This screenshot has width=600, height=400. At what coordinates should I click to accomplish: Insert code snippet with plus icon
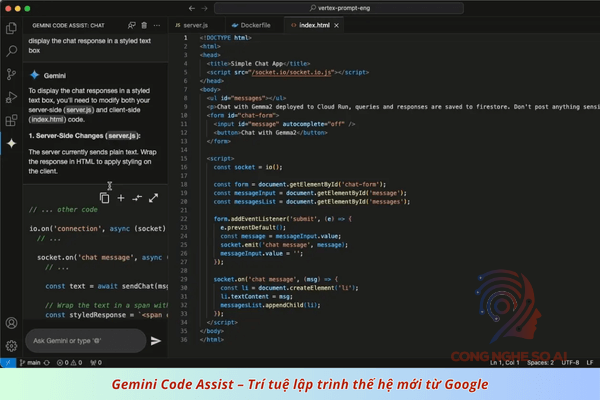[121, 198]
